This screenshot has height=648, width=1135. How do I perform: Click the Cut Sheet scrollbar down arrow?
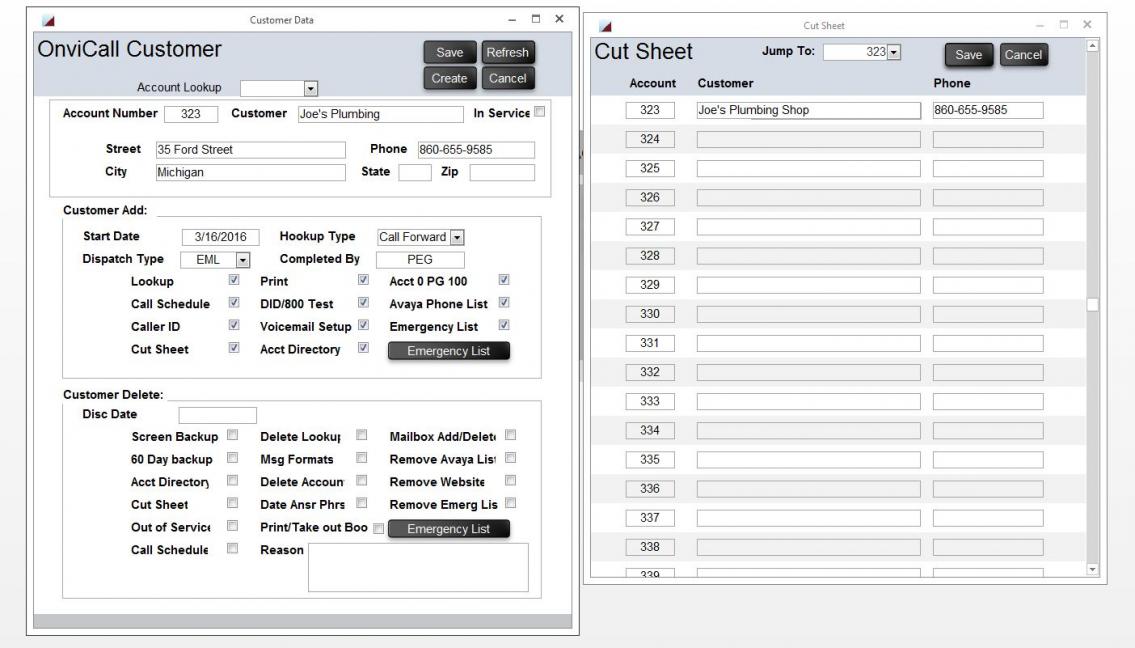pos(1093,570)
